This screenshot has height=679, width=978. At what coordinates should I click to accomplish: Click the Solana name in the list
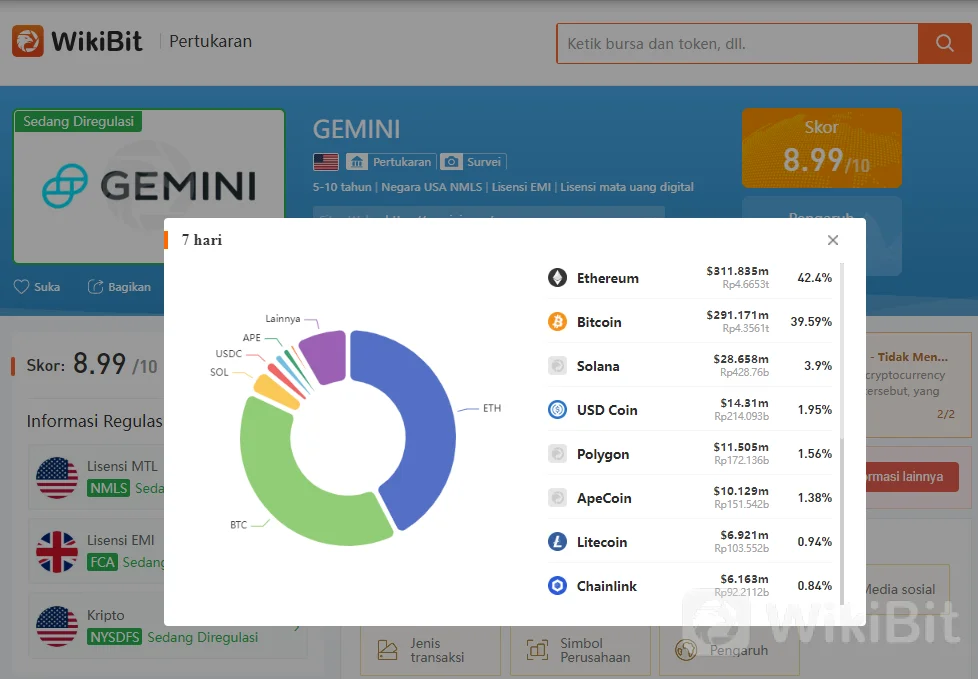point(598,366)
